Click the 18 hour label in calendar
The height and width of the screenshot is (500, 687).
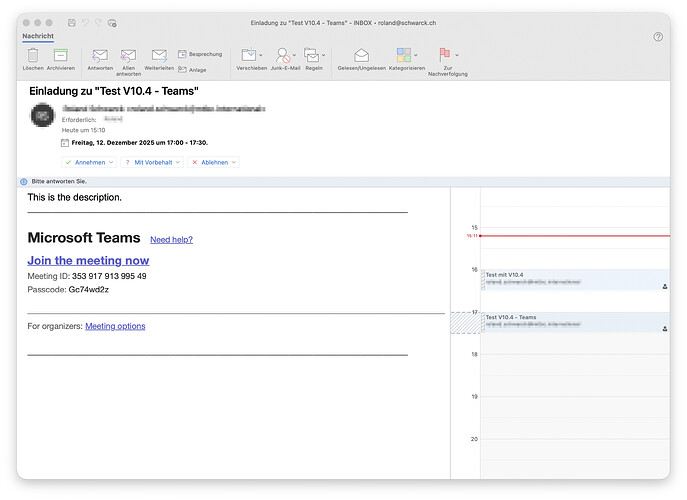click(x=474, y=354)
